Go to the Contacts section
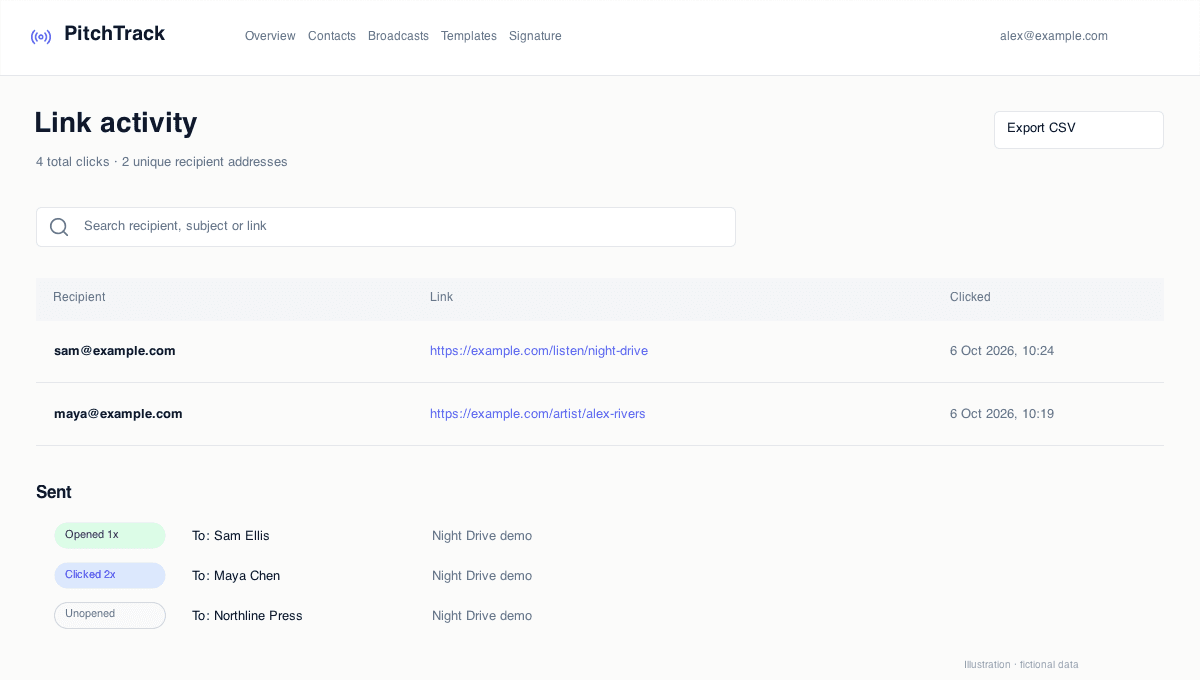This screenshot has width=1200, height=680. coord(332,36)
